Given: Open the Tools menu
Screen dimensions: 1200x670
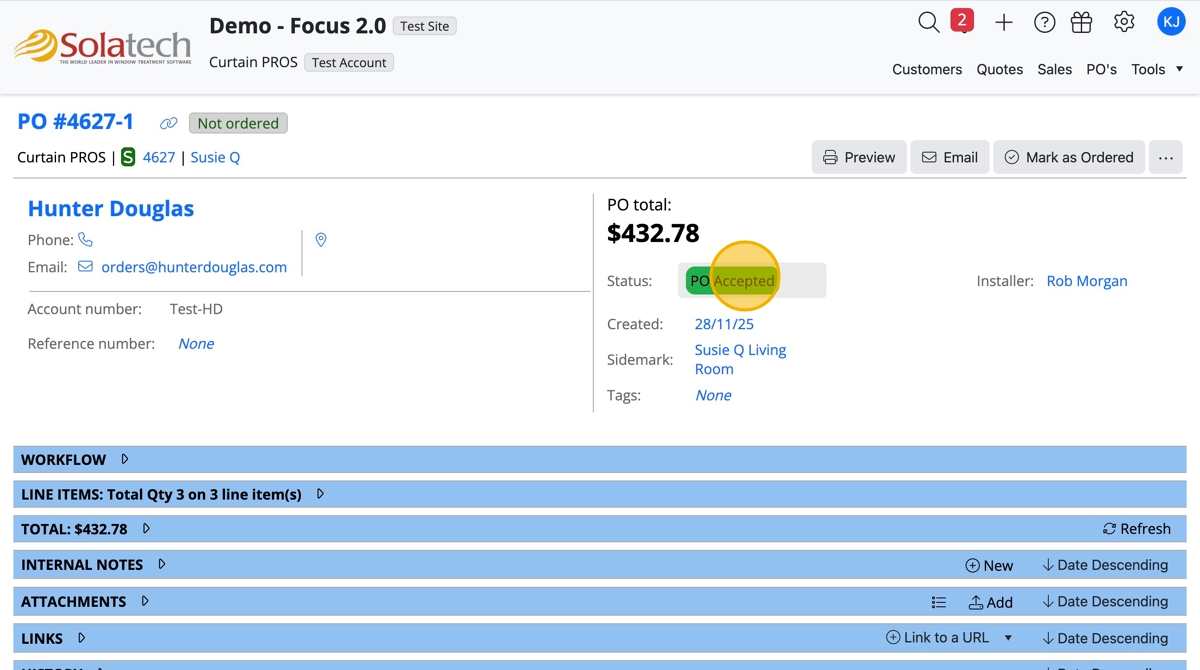Looking at the screenshot, I should (x=1157, y=69).
